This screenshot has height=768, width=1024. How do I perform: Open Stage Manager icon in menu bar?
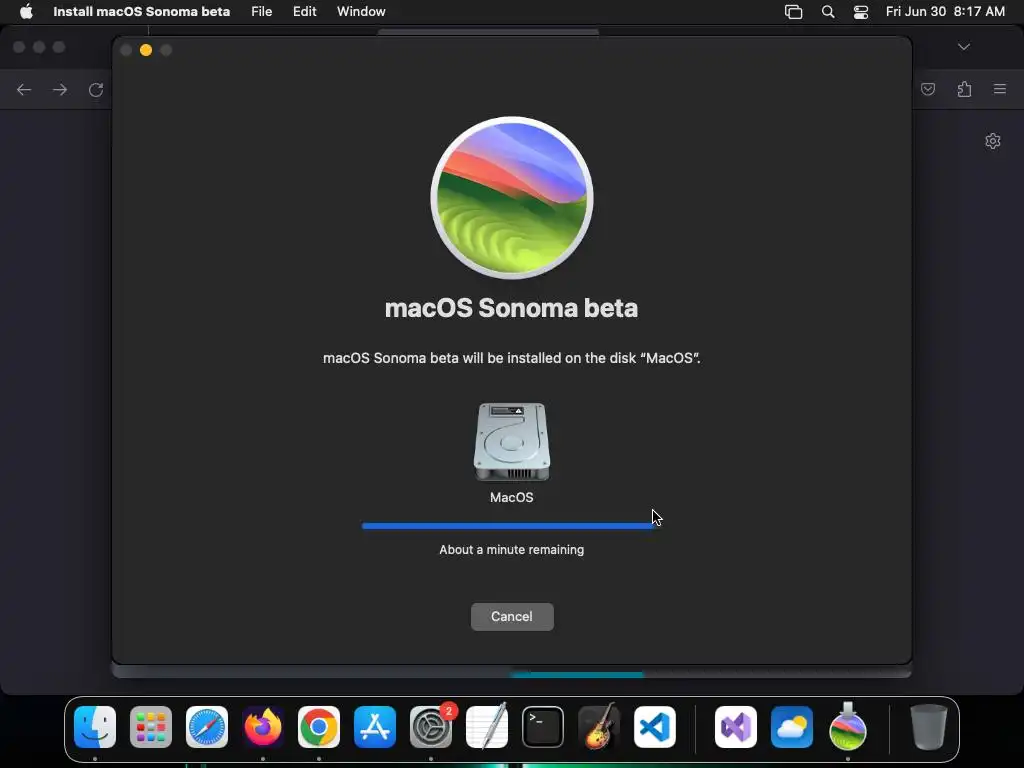(x=793, y=12)
